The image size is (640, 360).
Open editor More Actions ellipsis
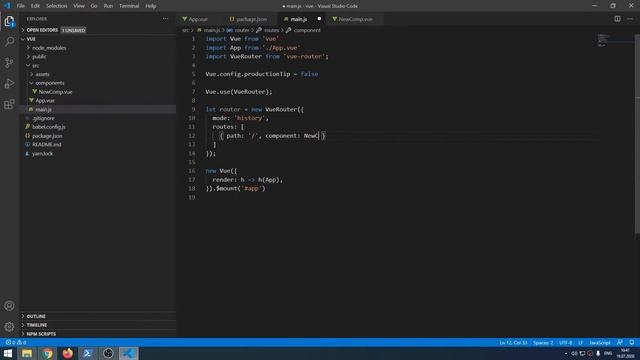point(630,19)
